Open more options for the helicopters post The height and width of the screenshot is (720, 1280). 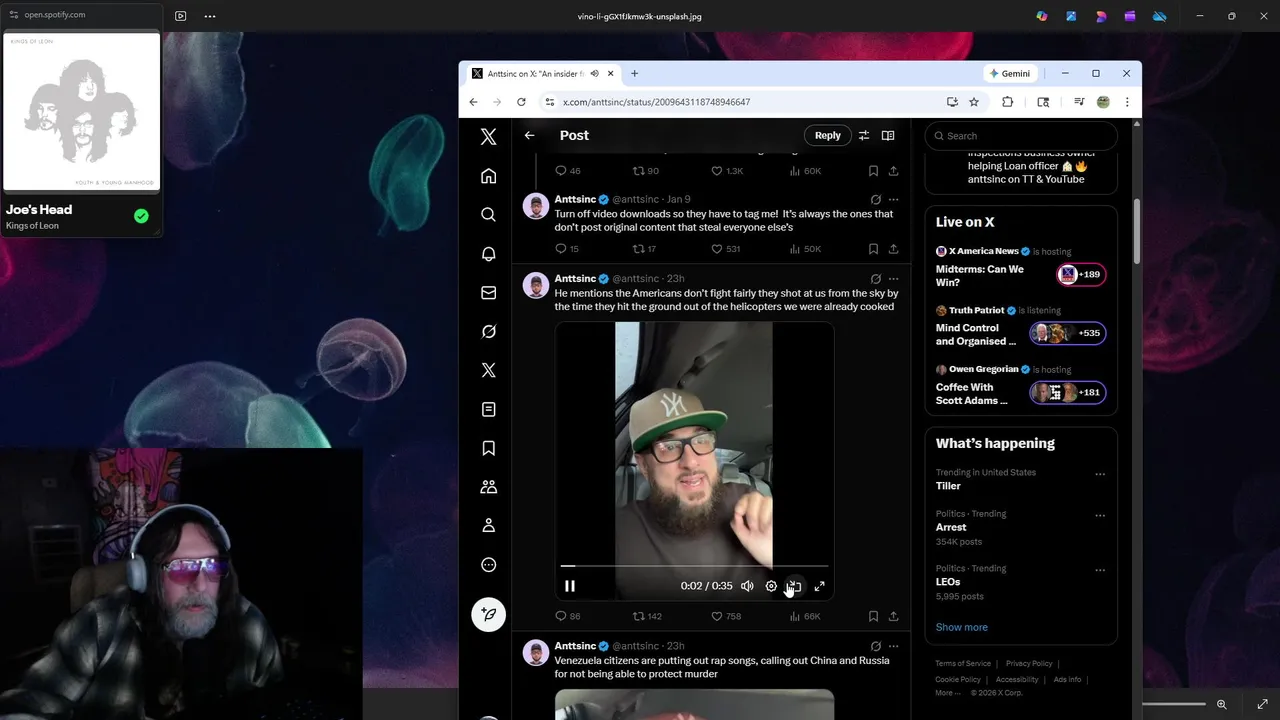pos(893,279)
